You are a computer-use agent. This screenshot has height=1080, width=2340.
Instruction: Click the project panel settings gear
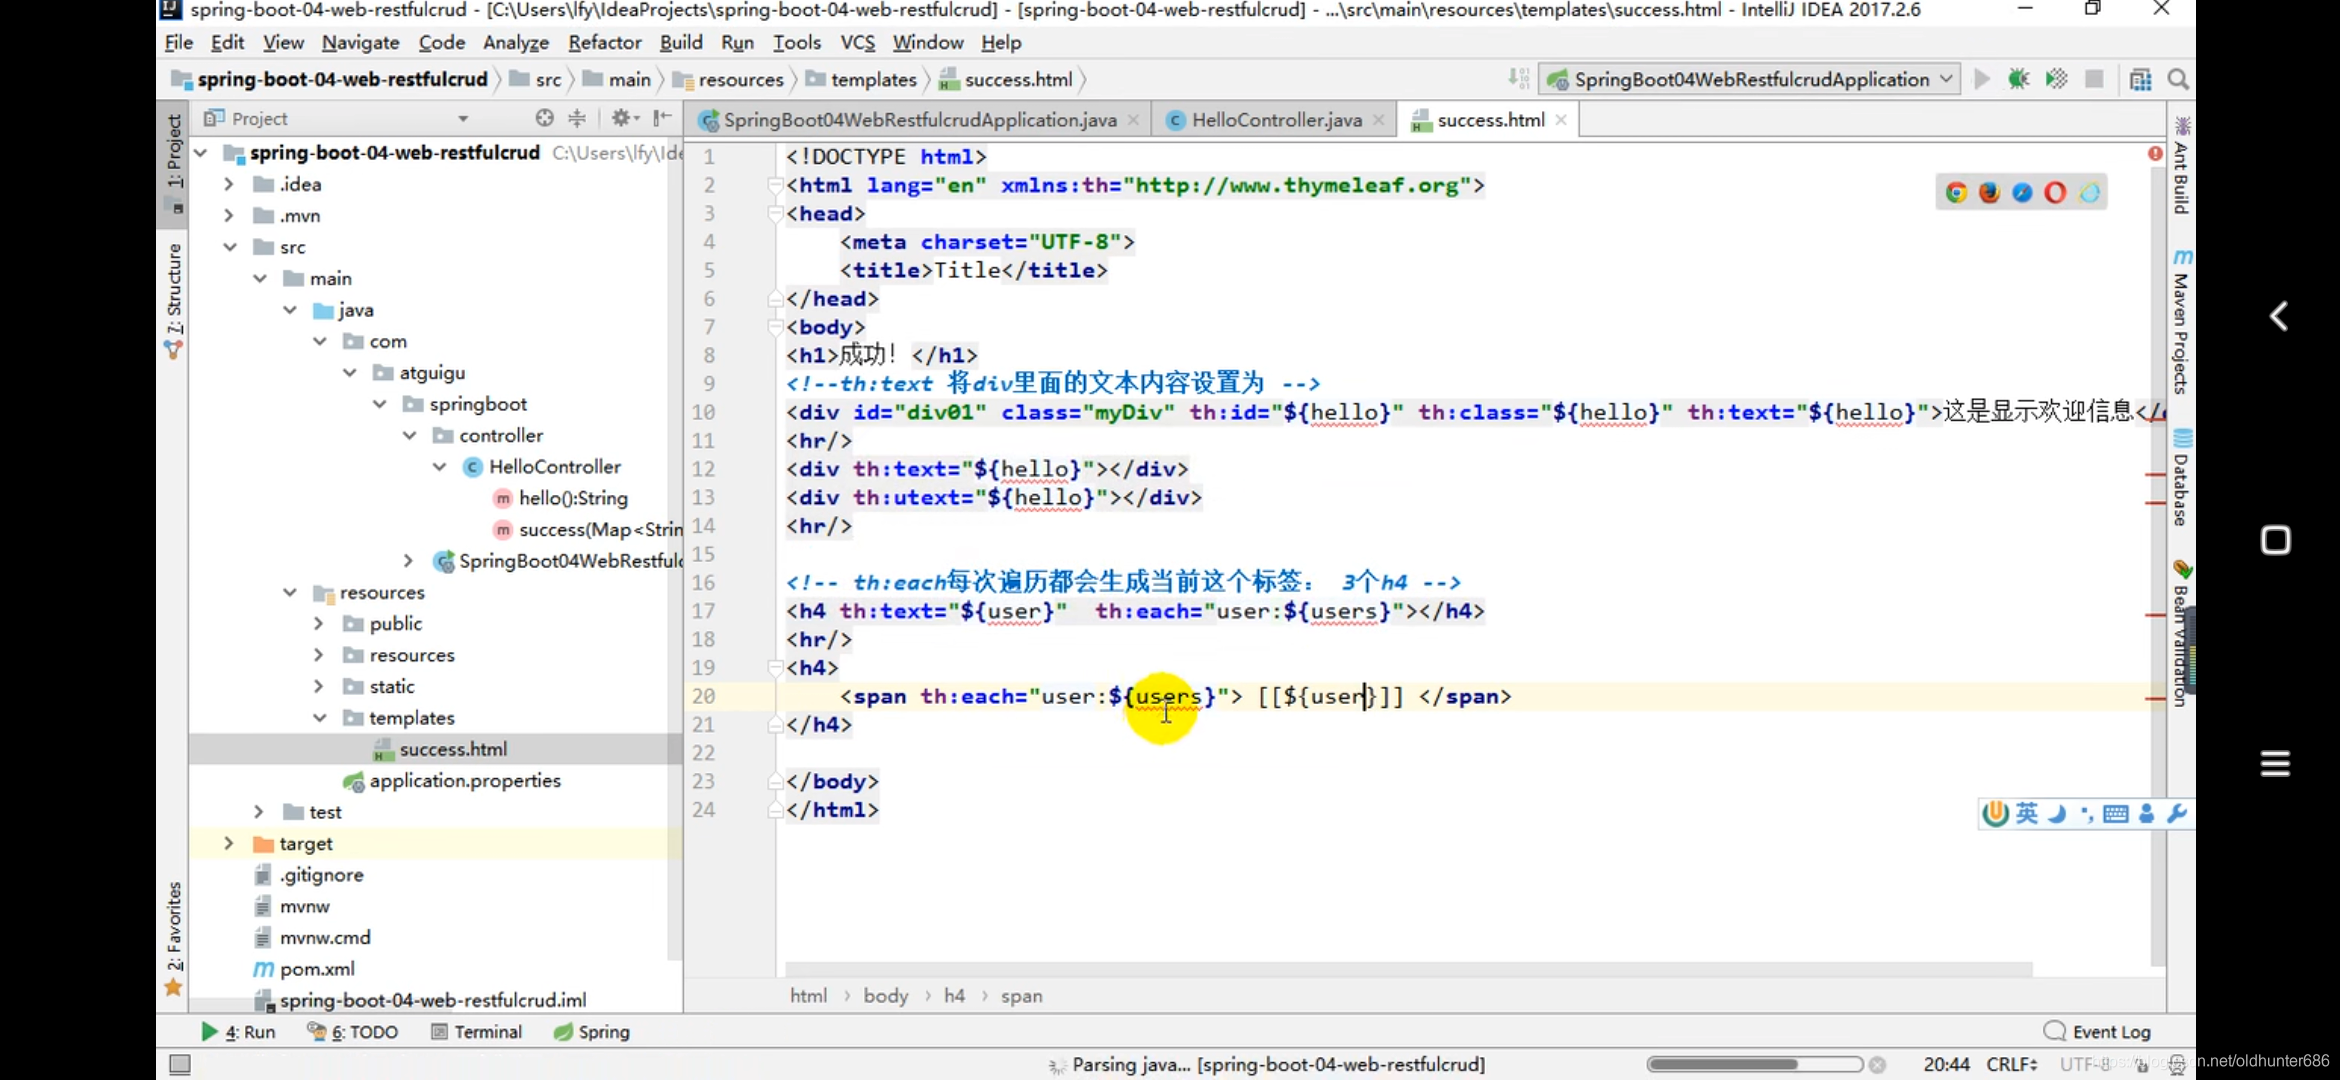point(621,118)
